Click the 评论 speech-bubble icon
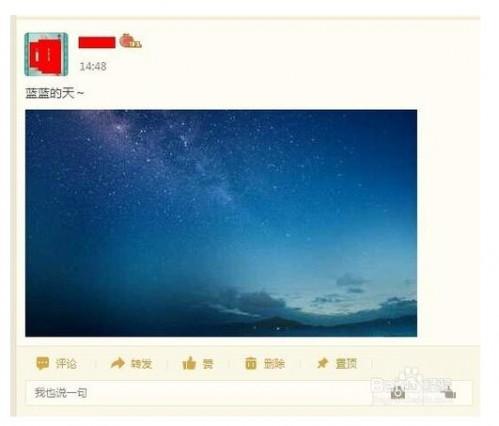This screenshot has width=499, height=426. (43, 363)
